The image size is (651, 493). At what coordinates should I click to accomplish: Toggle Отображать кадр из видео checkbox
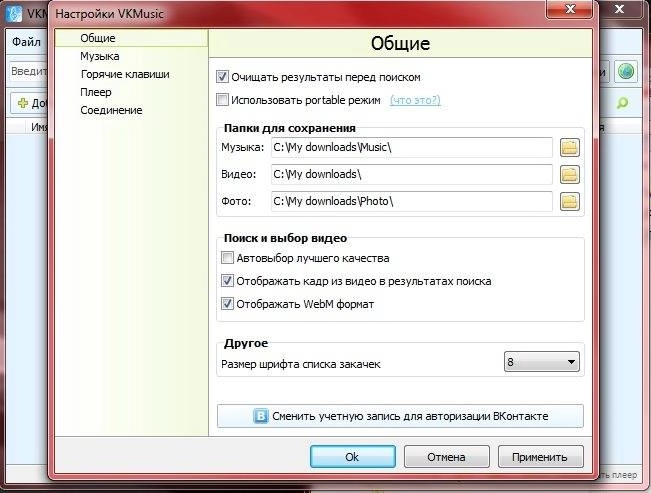click(227, 281)
